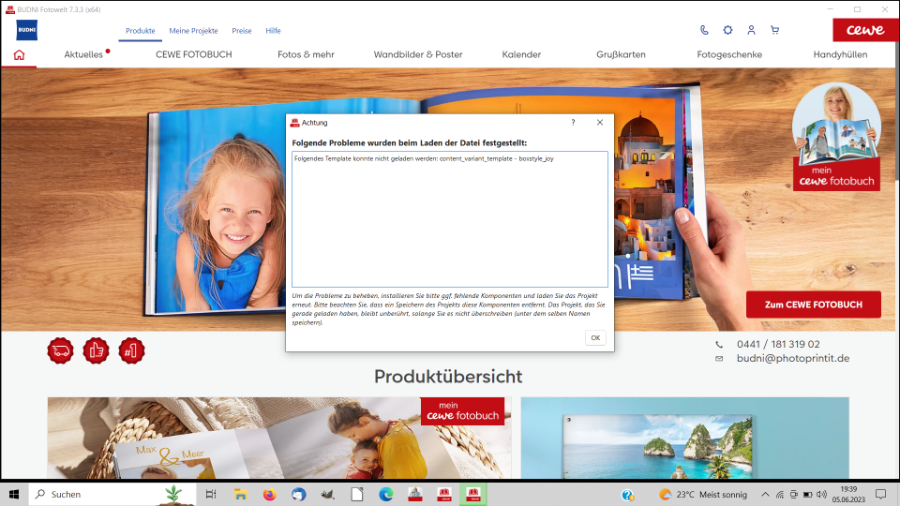900x506 pixels.
Task: Open the Grußkarten category
Action: [x=620, y=55]
